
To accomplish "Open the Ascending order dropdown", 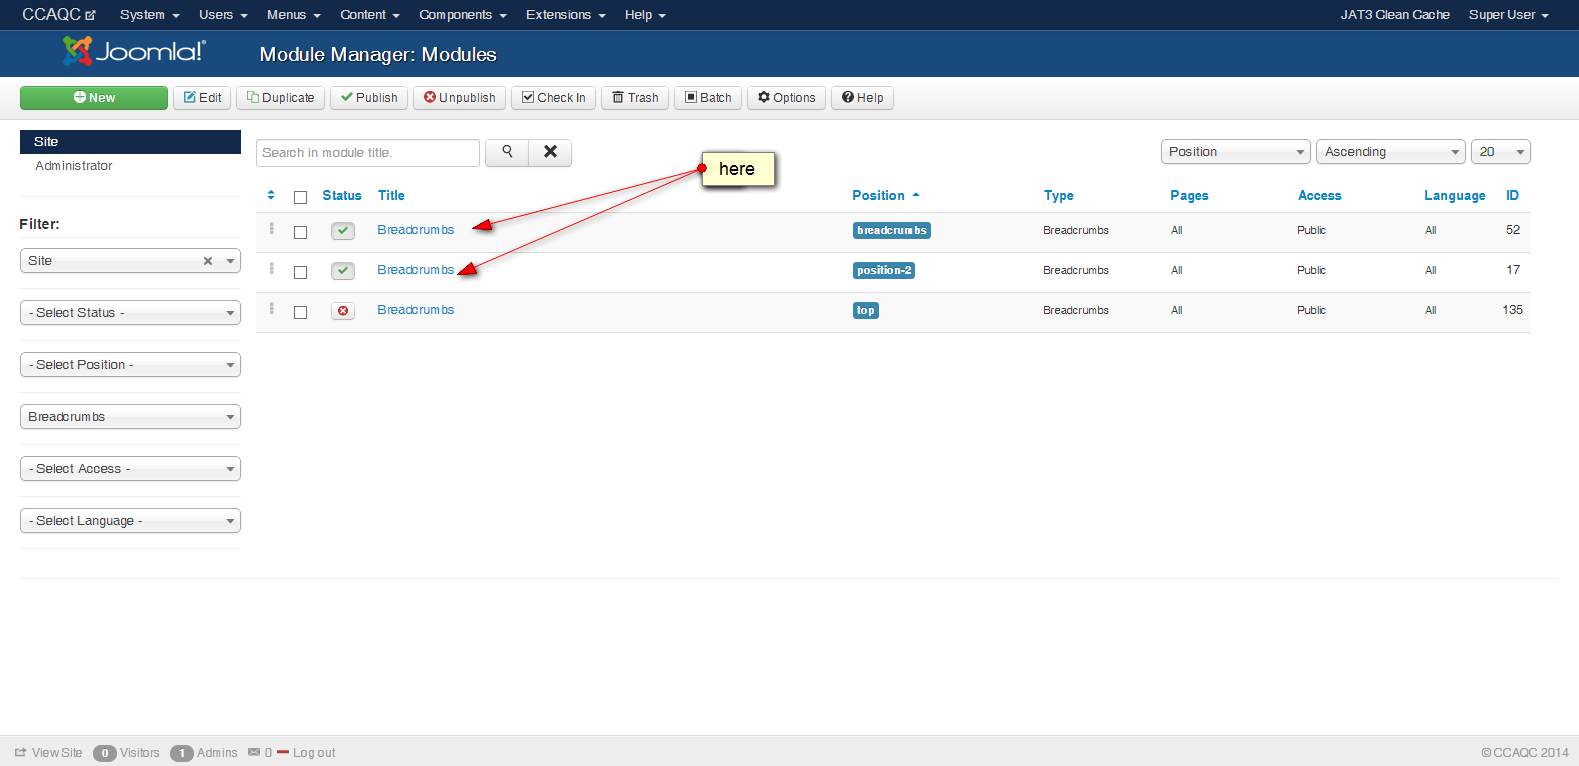I will tap(1390, 152).
